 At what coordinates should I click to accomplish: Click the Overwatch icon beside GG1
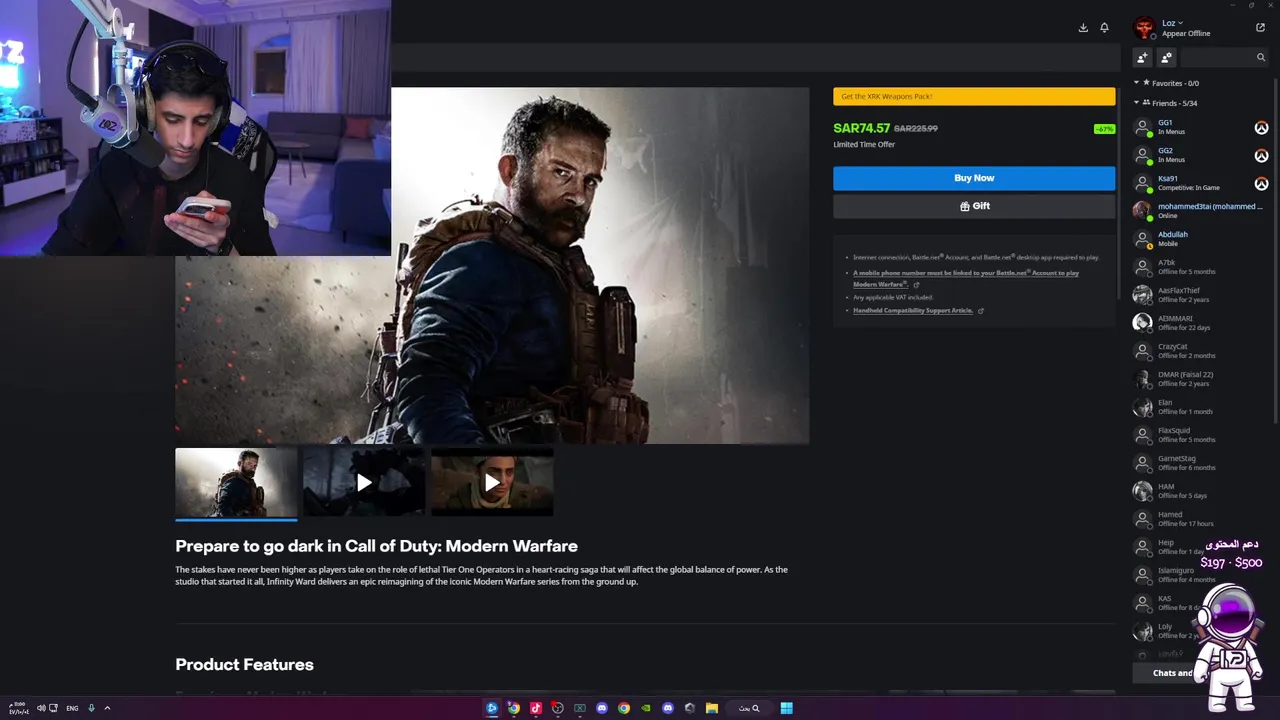click(1262, 128)
